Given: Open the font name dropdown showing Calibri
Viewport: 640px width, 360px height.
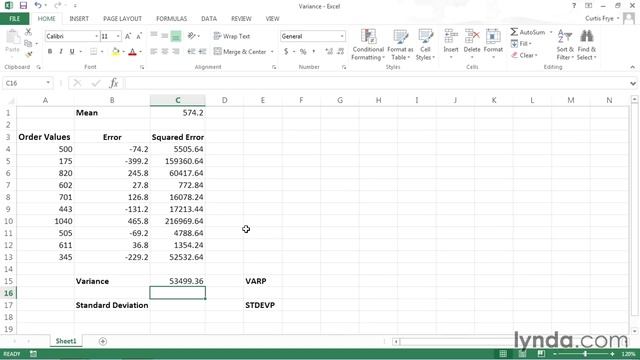Looking at the screenshot, I should pyautogui.click(x=97, y=36).
